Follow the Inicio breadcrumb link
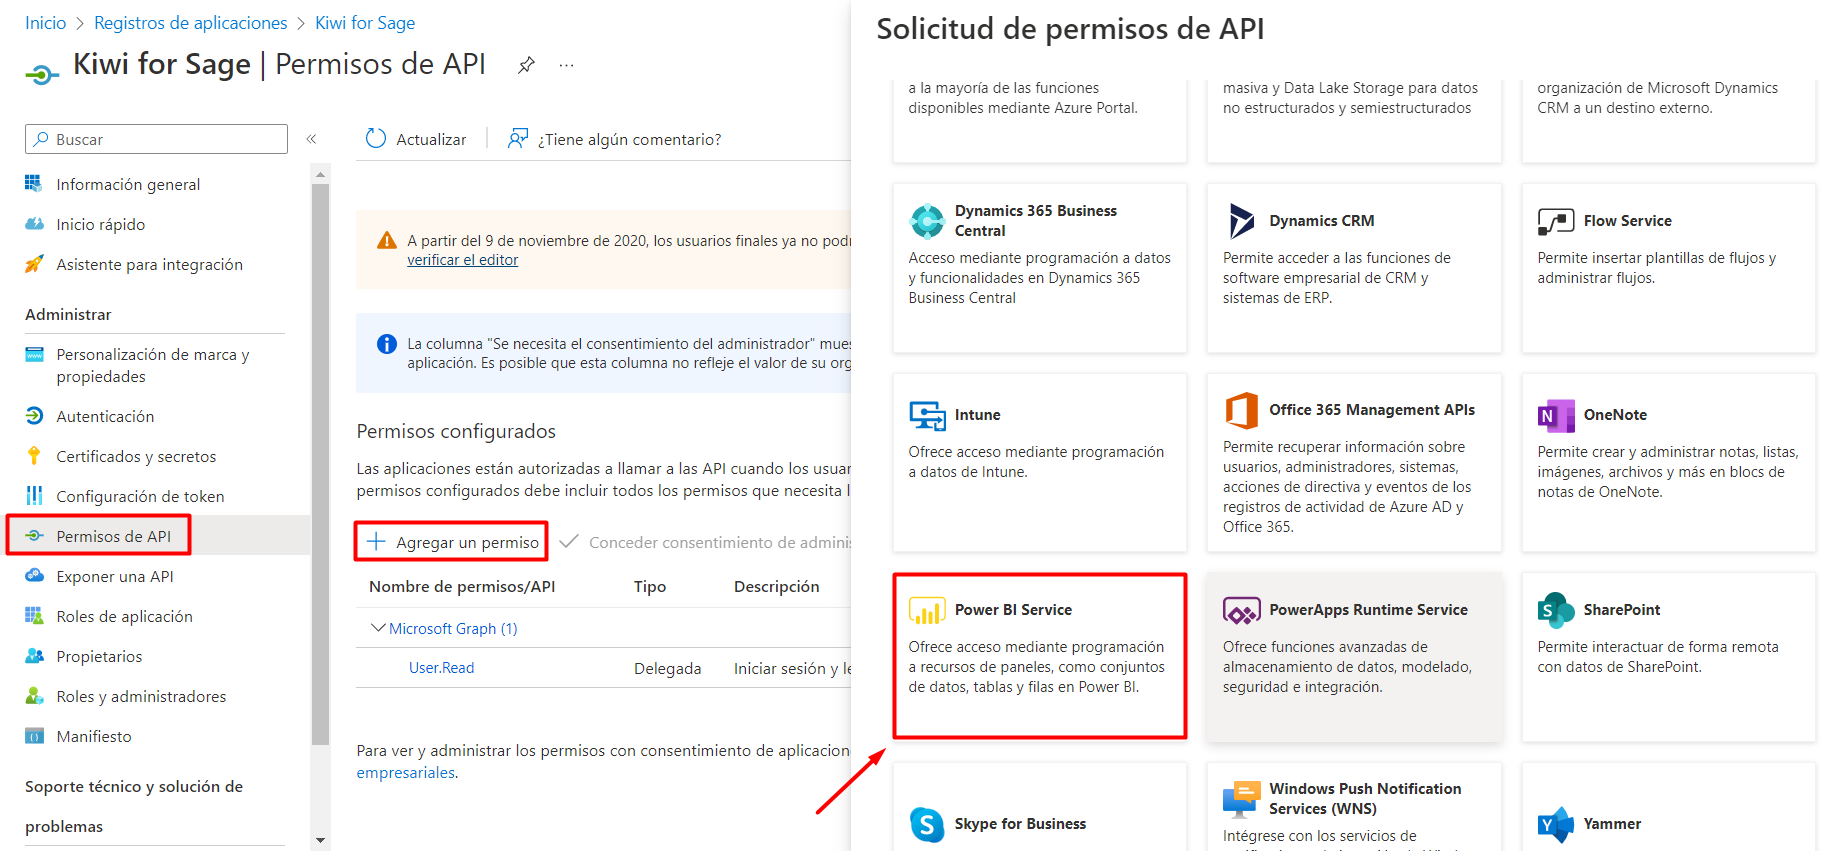Viewport: 1823px width, 851px height. pos(46,23)
